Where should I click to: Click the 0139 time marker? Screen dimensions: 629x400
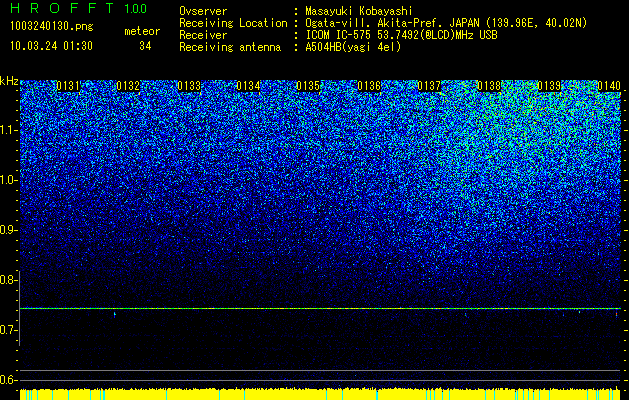pyautogui.click(x=549, y=86)
